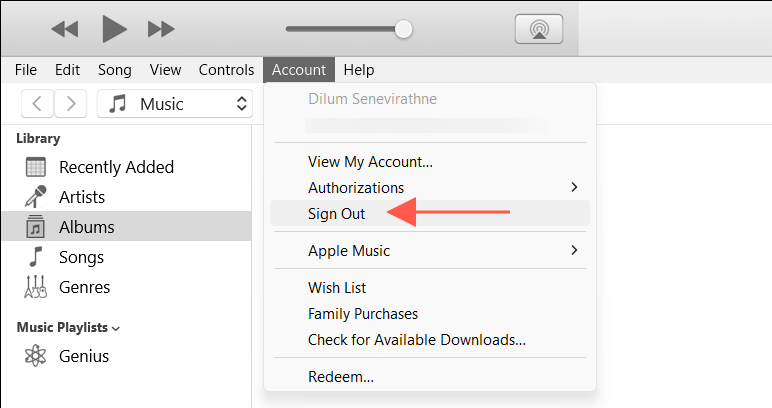Choose Sign Out from Account menu
The width and height of the screenshot is (772, 408).
430,213
